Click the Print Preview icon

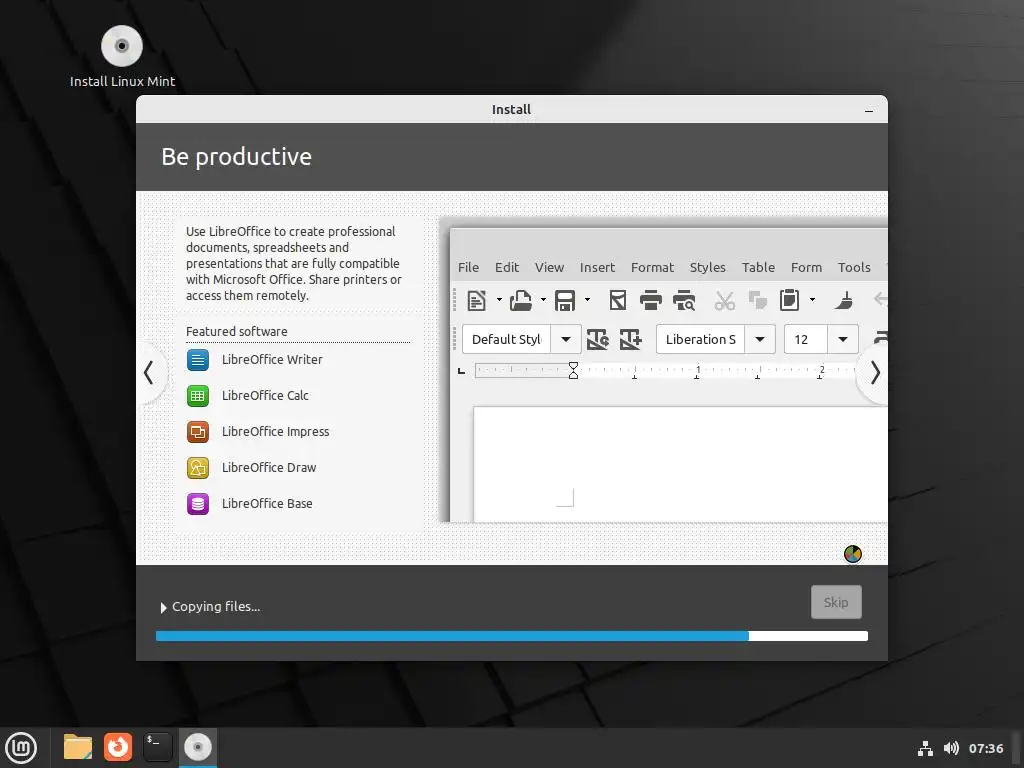point(684,300)
